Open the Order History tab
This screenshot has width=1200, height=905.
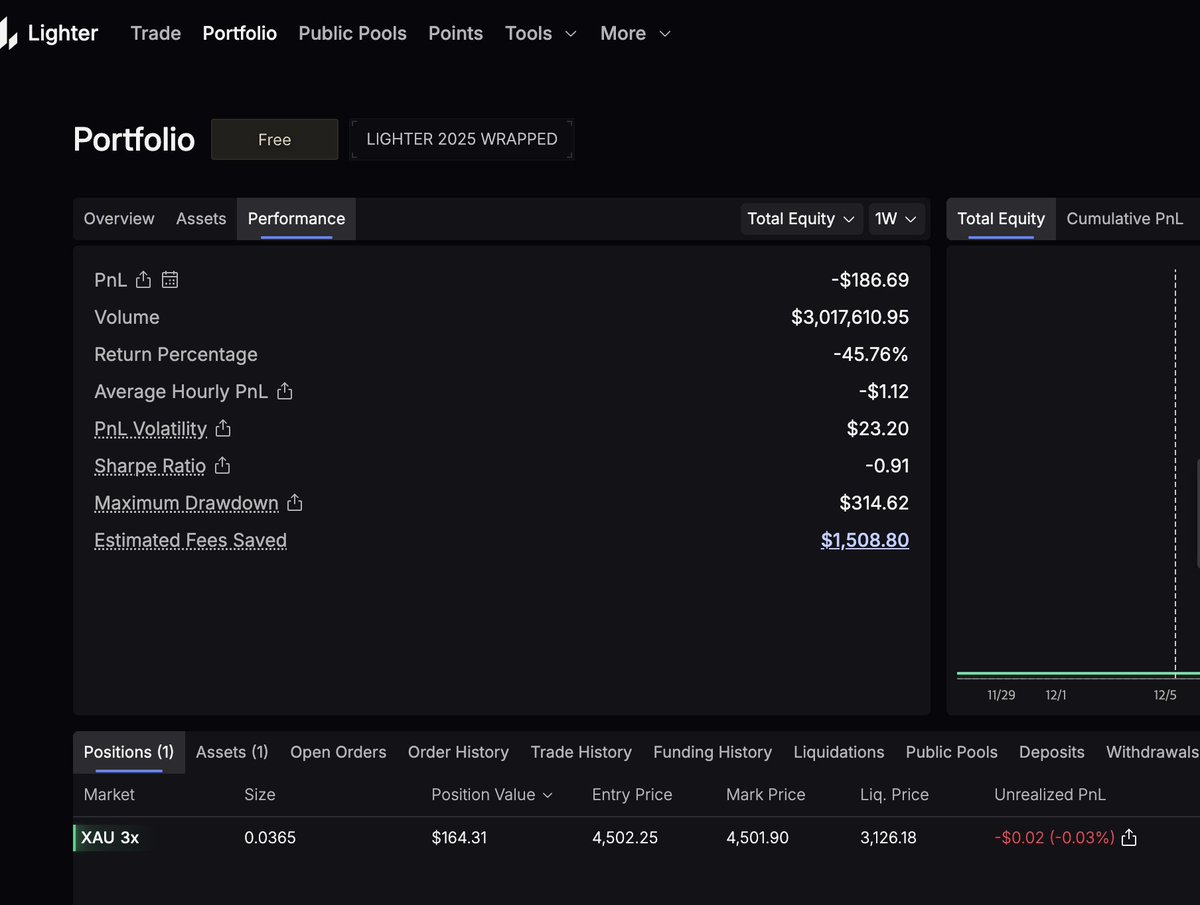[x=458, y=752]
